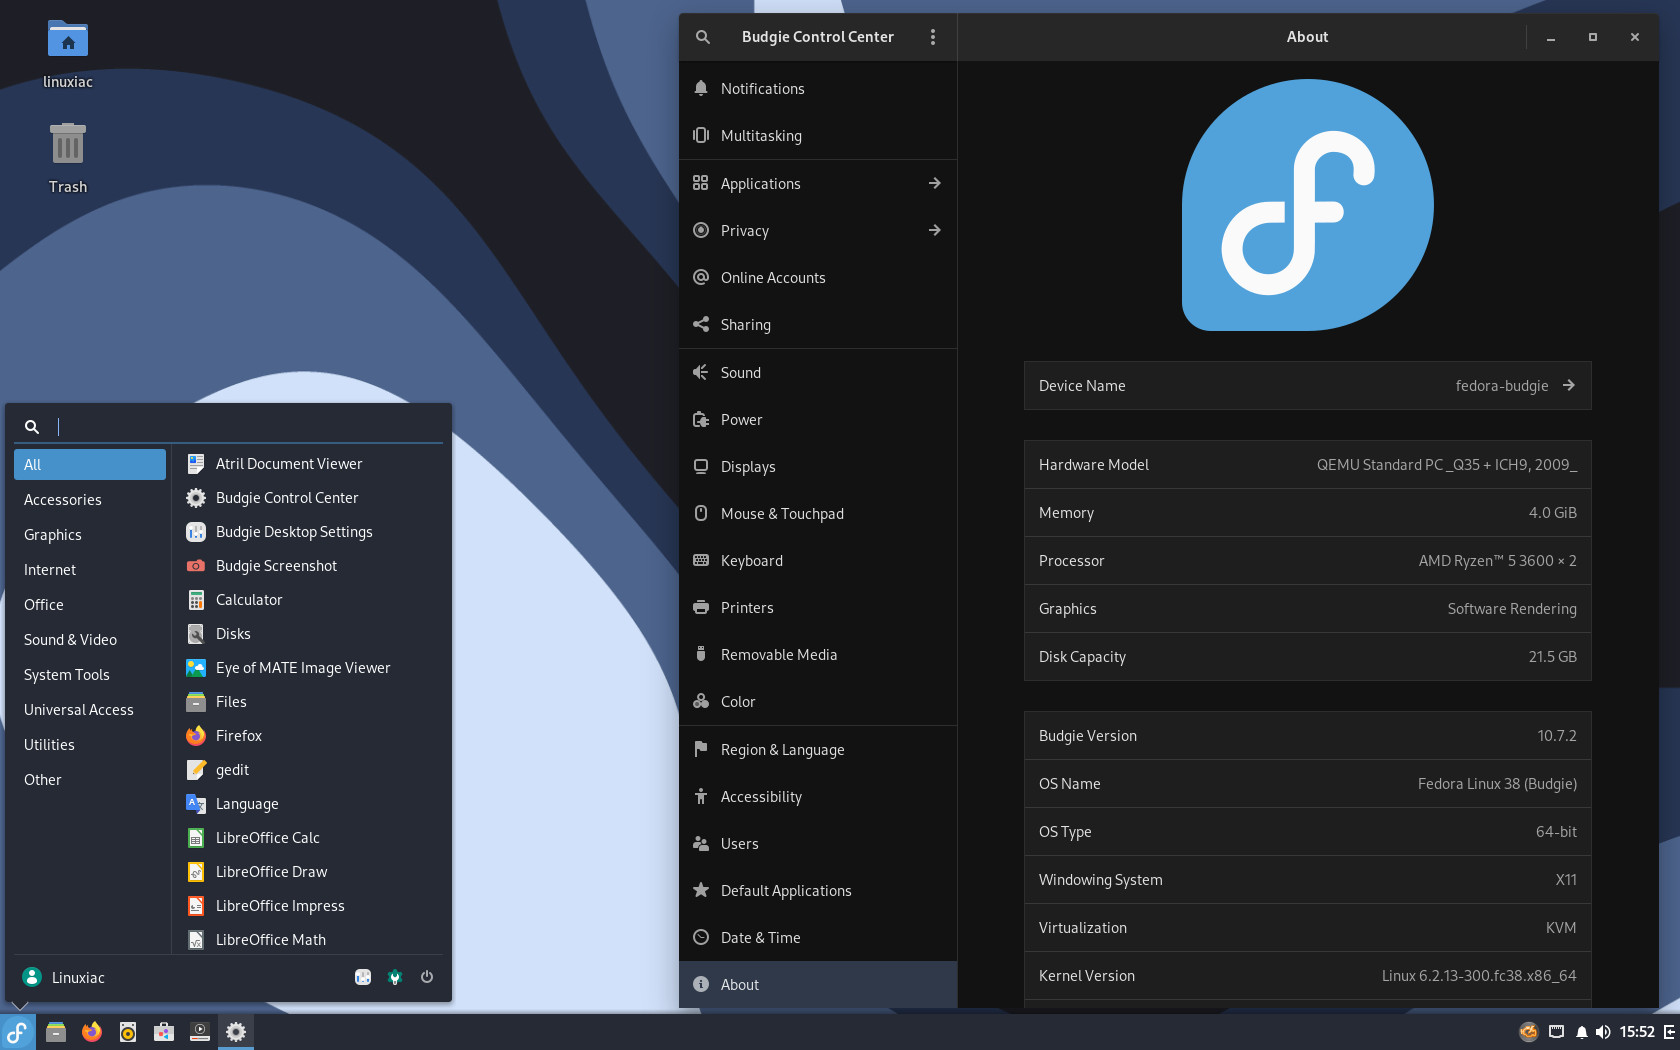Launch gedit from the app list
The height and width of the screenshot is (1050, 1680).
click(x=308, y=770)
